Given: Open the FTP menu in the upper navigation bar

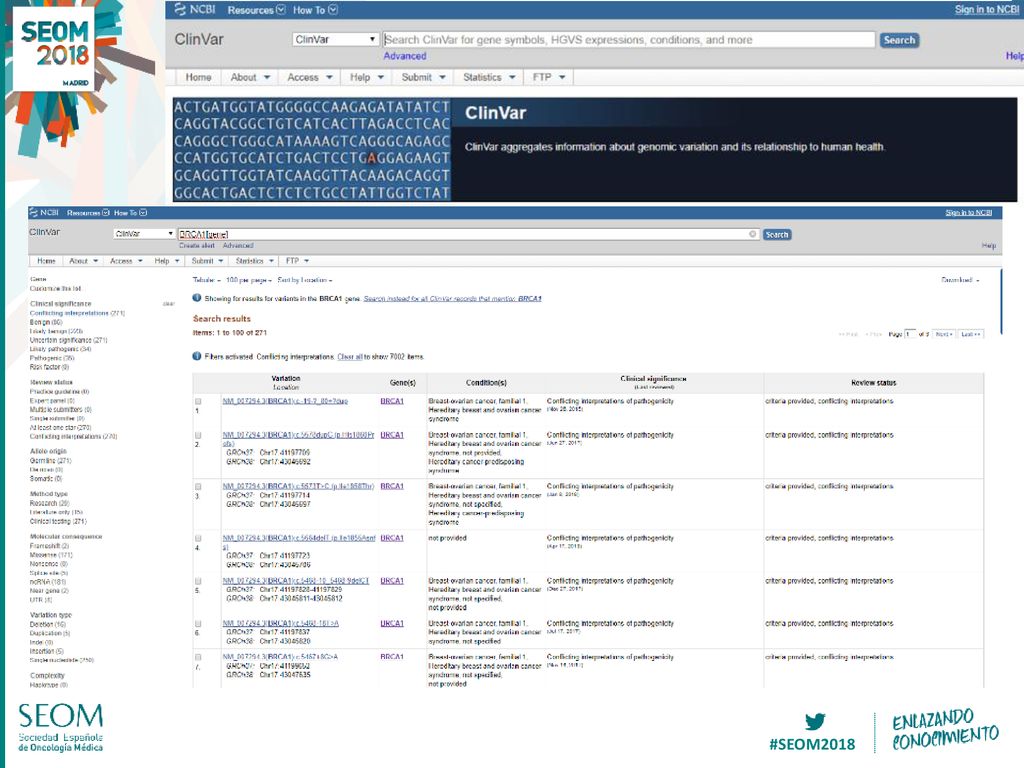Looking at the screenshot, I should pyautogui.click(x=549, y=77).
